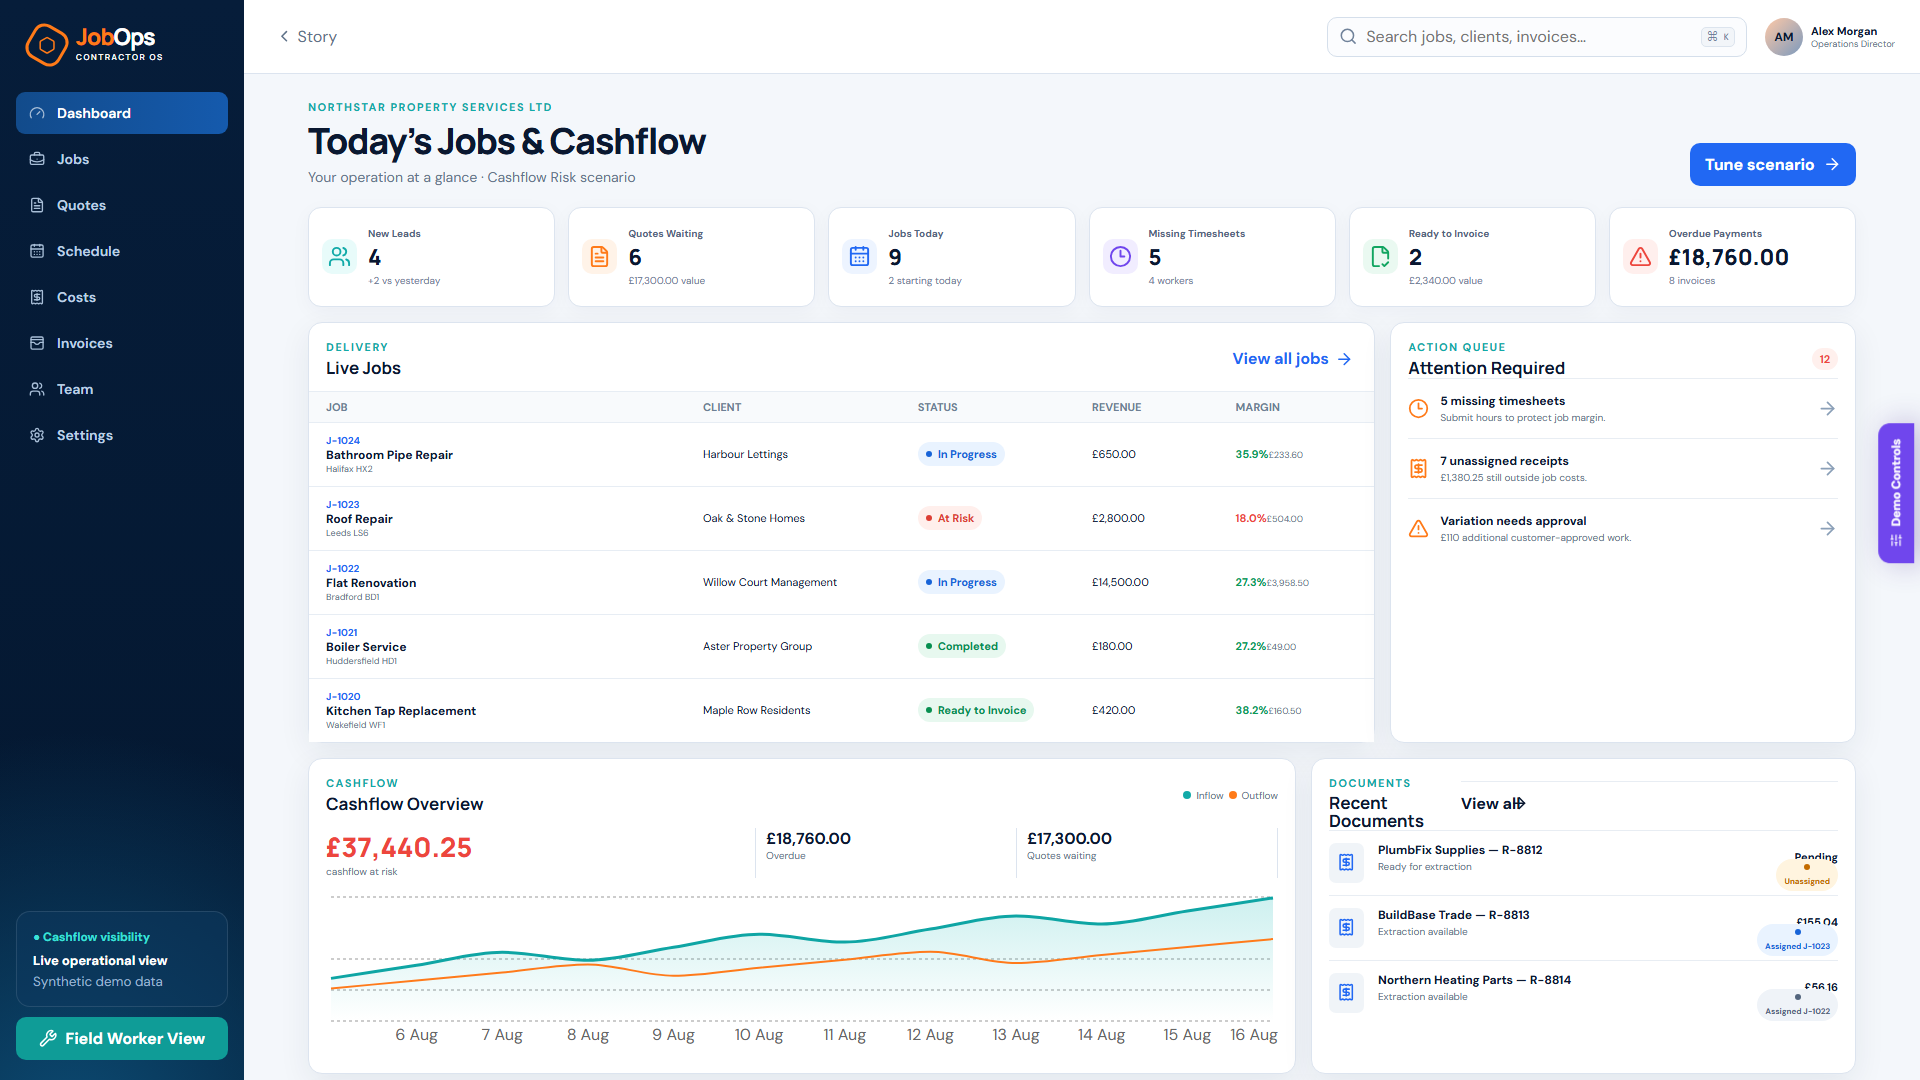Viewport: 1920px width, 1080px height.
Task: Click the Inflow legend dot
Action: tap(1187, 796)
